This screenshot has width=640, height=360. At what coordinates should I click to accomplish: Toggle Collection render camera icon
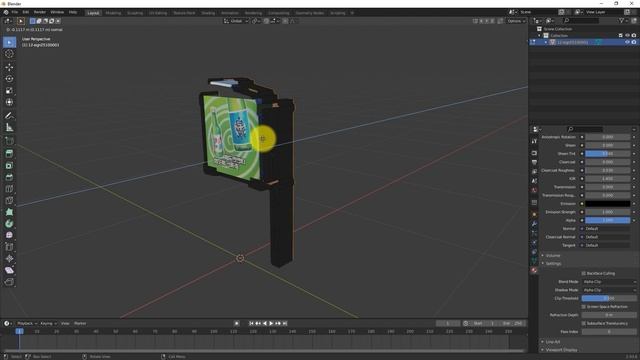tap(634, 36)
